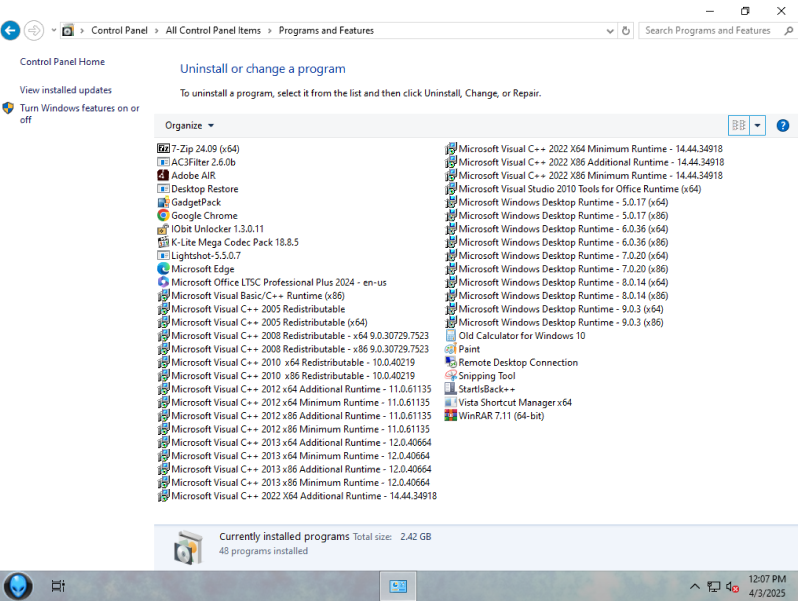Image resolution: width=798 pixels, height=601 pixels.
Task: Expand the address bar history dropdown
Action: click(610, 31)
